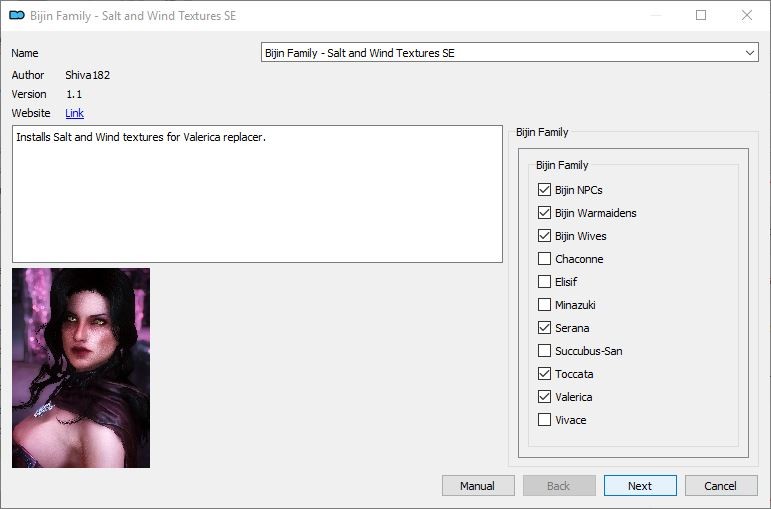Click the Cancel button
The width and height of the screenshot is (771, 509).
pos(720,486)
